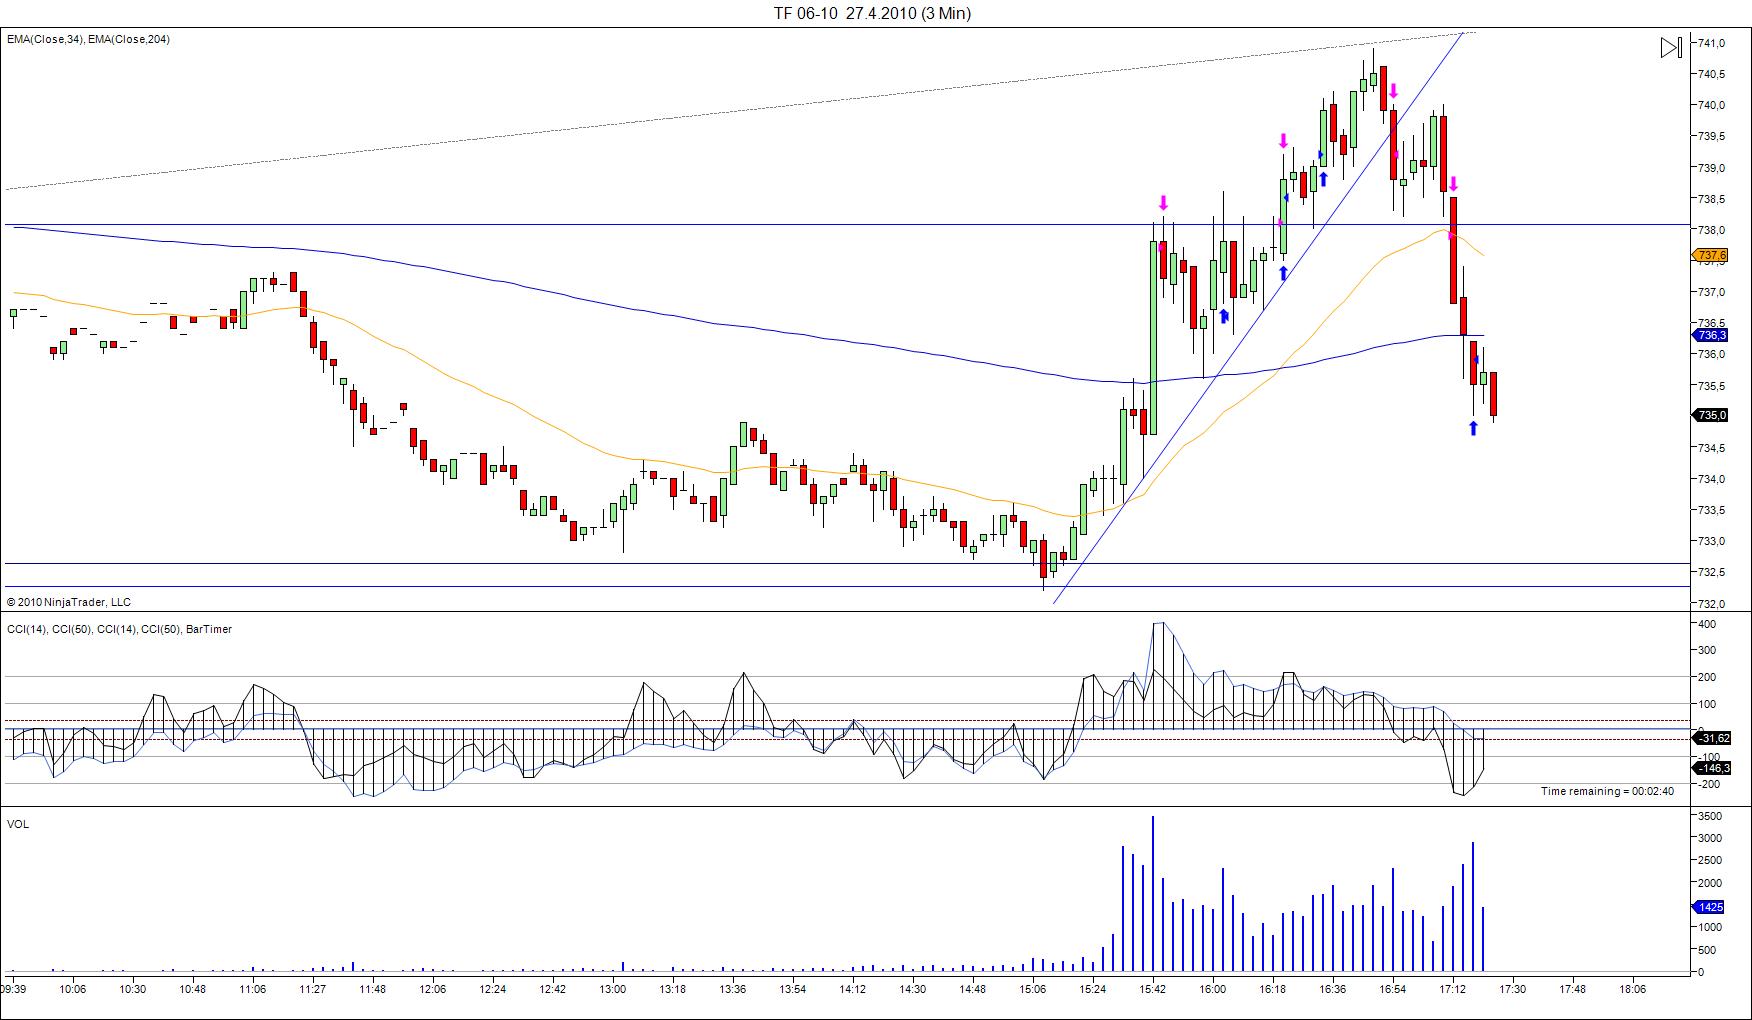Select the blue up arrow below the latest candles

[x=1473, y=428]
